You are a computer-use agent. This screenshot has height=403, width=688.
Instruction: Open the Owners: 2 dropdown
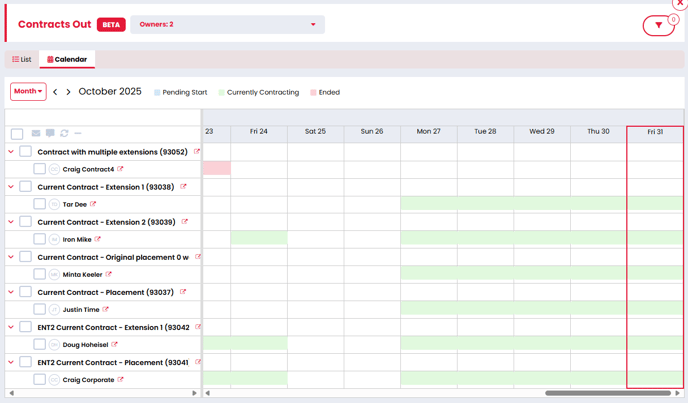click(227, 24)
